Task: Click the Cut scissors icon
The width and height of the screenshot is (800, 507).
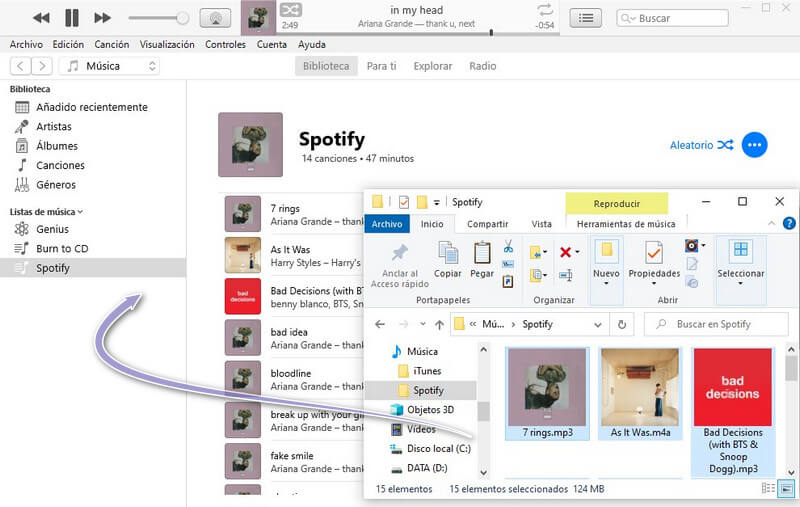Action: click(x=508, y=247)
